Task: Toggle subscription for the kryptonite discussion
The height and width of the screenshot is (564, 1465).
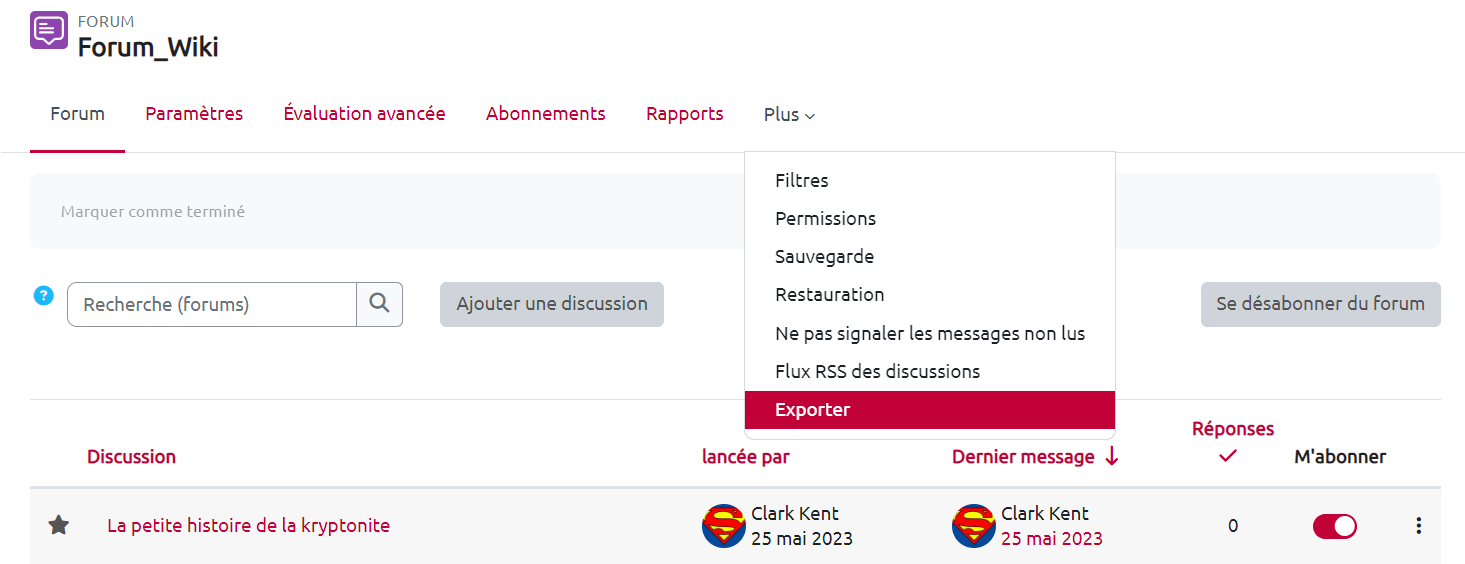Action: [1334, 526]
